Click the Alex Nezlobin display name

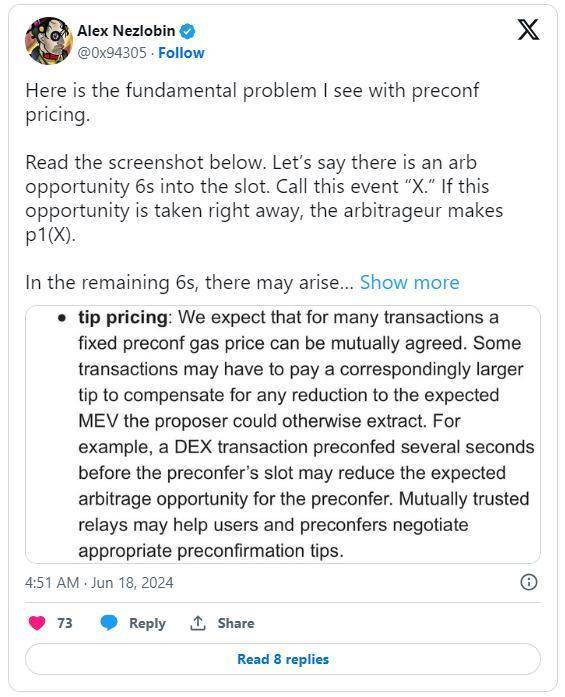point(126,31)
